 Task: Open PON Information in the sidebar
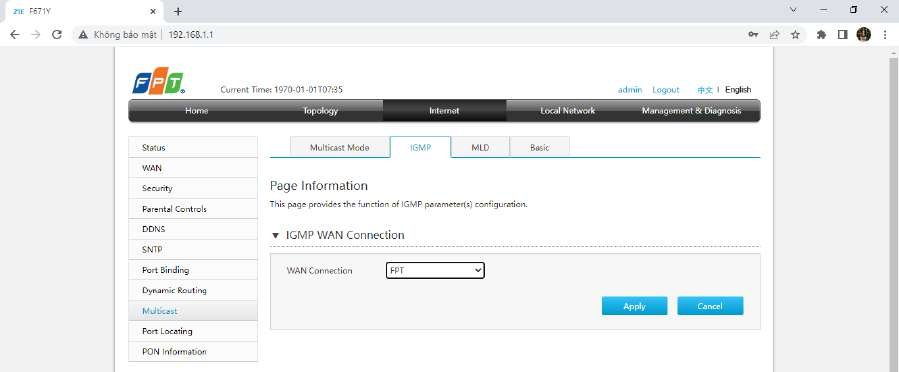(193, 351)
